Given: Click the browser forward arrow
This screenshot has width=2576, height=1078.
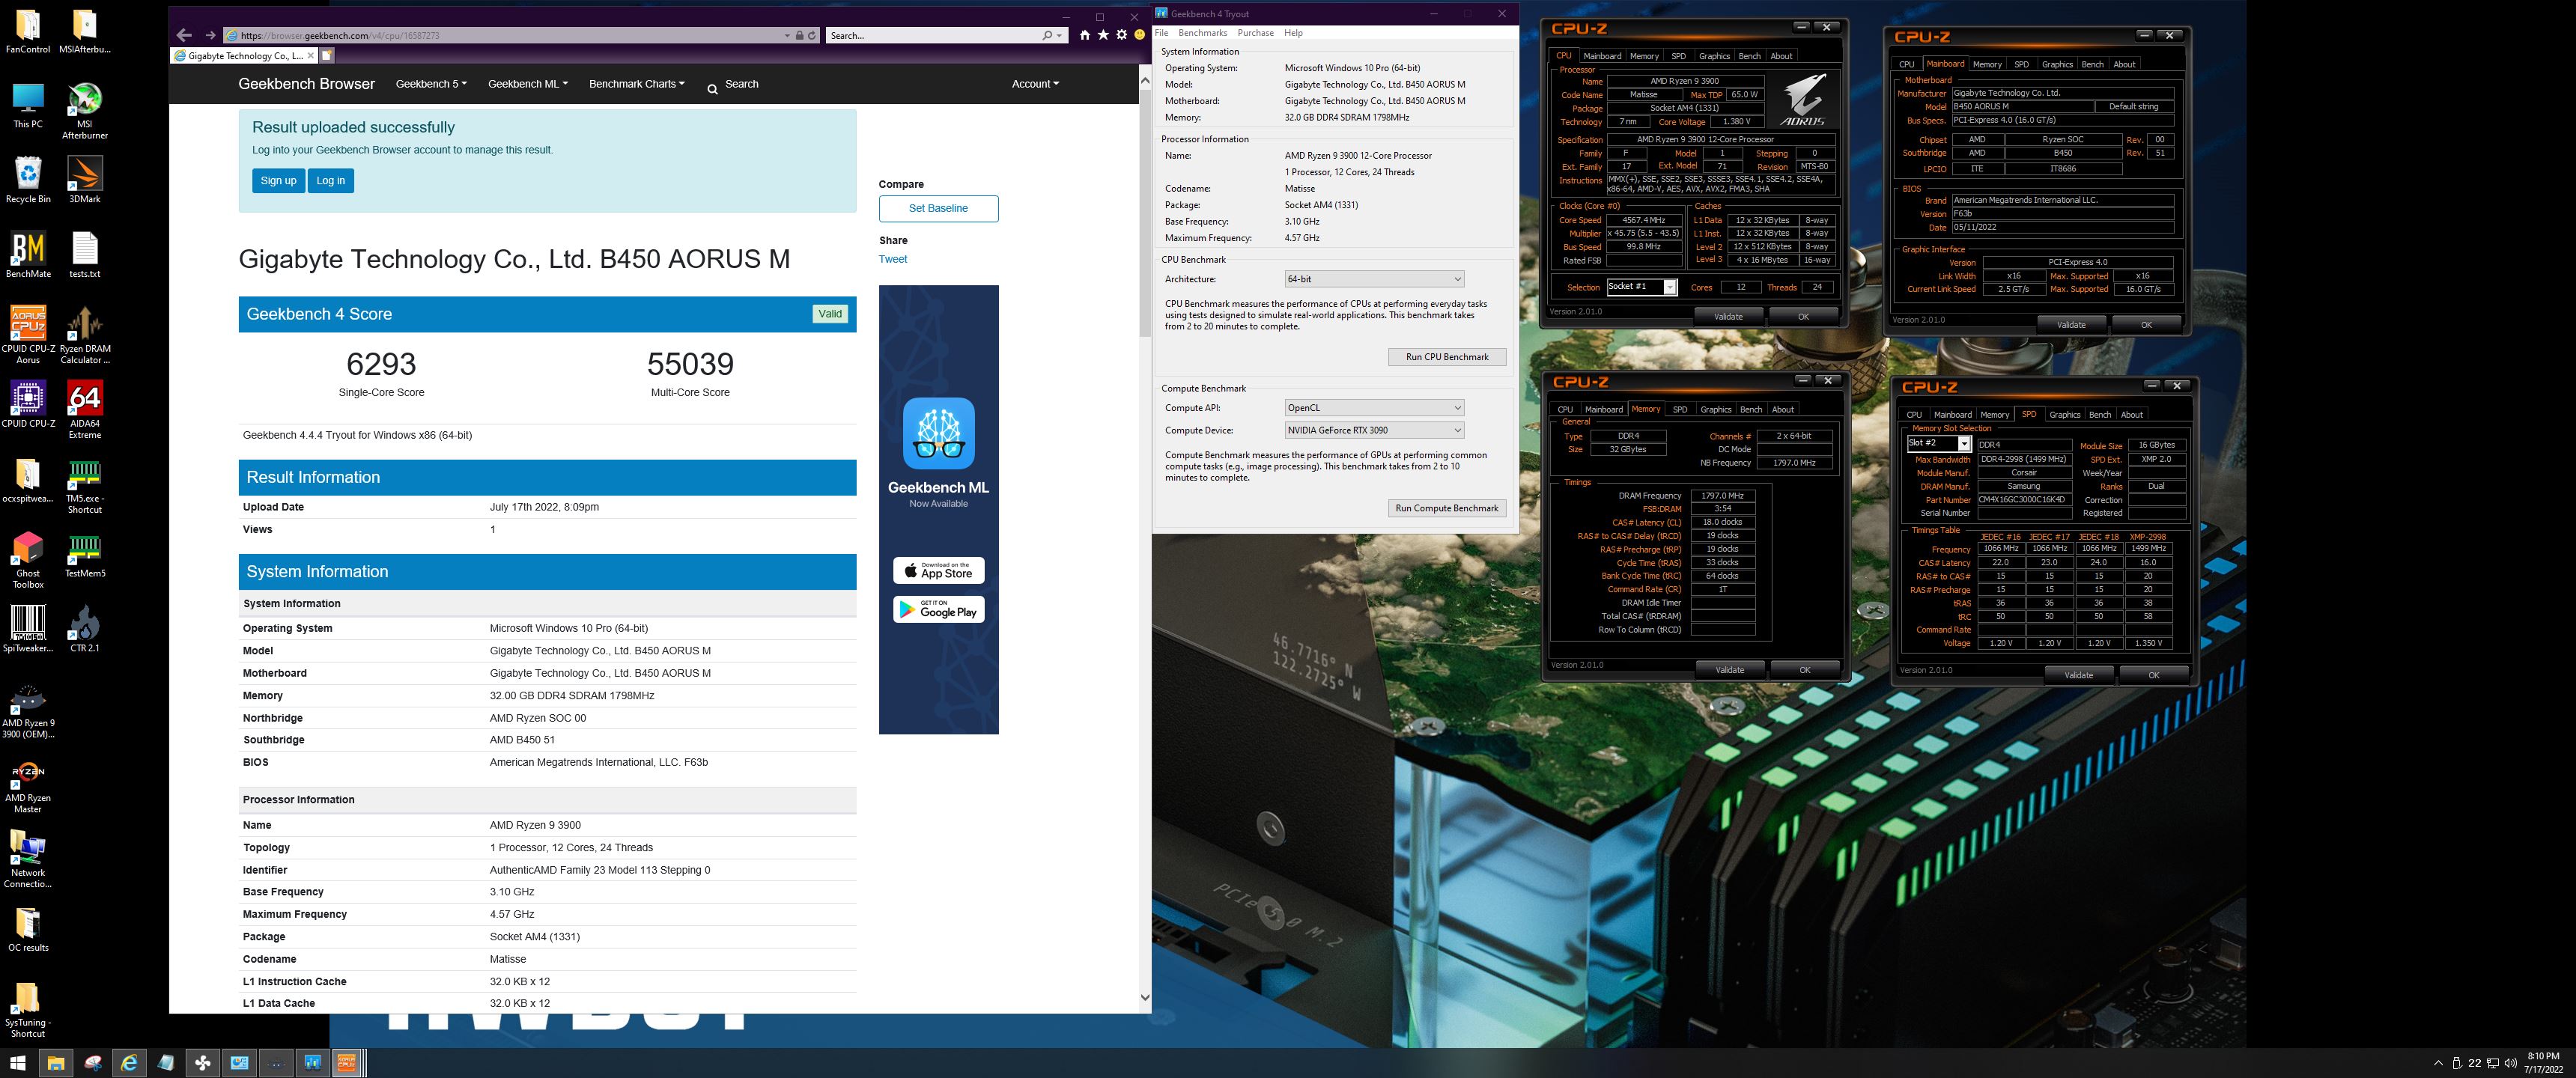Looking at the screenshot, I should (x=210, y=35).
